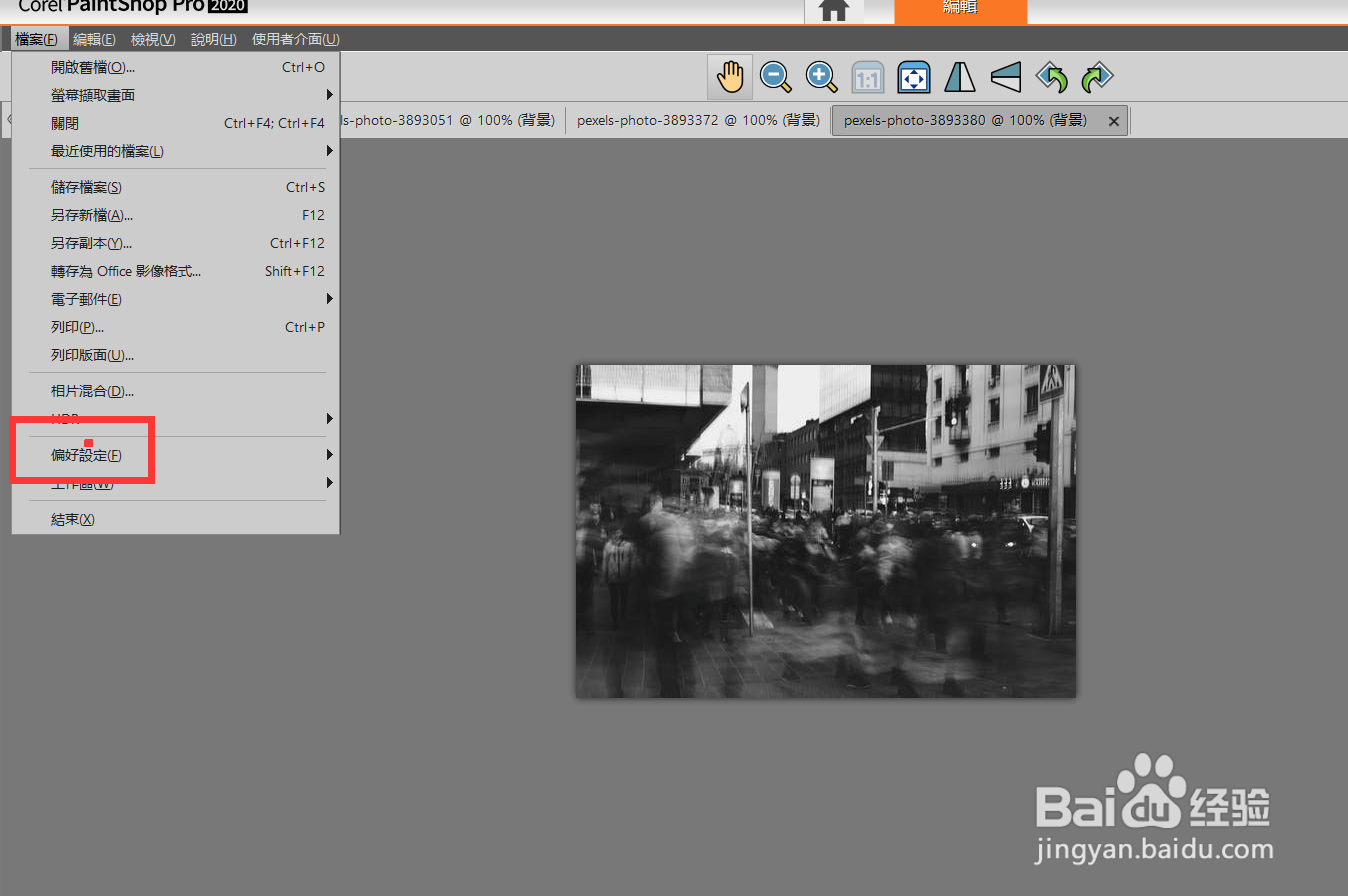Screen dimensions: 1348x896
Task: Expand the 工作區(W) submenu
Action: tap(176, 483)
